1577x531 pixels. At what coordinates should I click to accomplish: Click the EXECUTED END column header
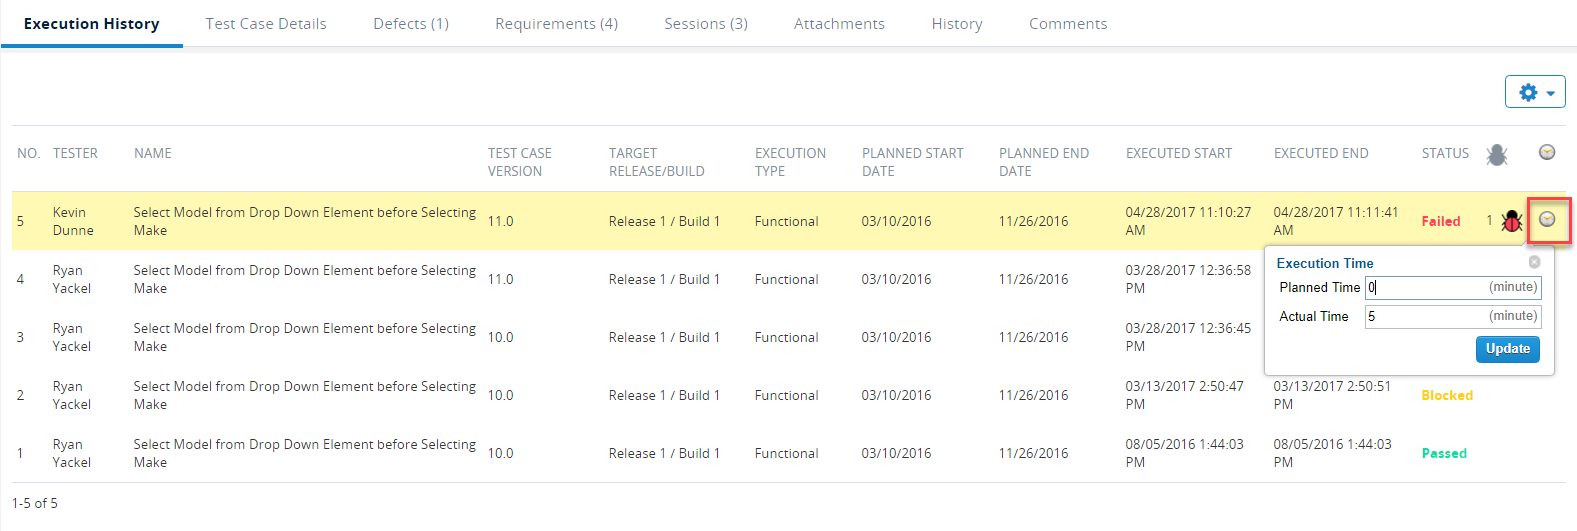click(1321, 153)
